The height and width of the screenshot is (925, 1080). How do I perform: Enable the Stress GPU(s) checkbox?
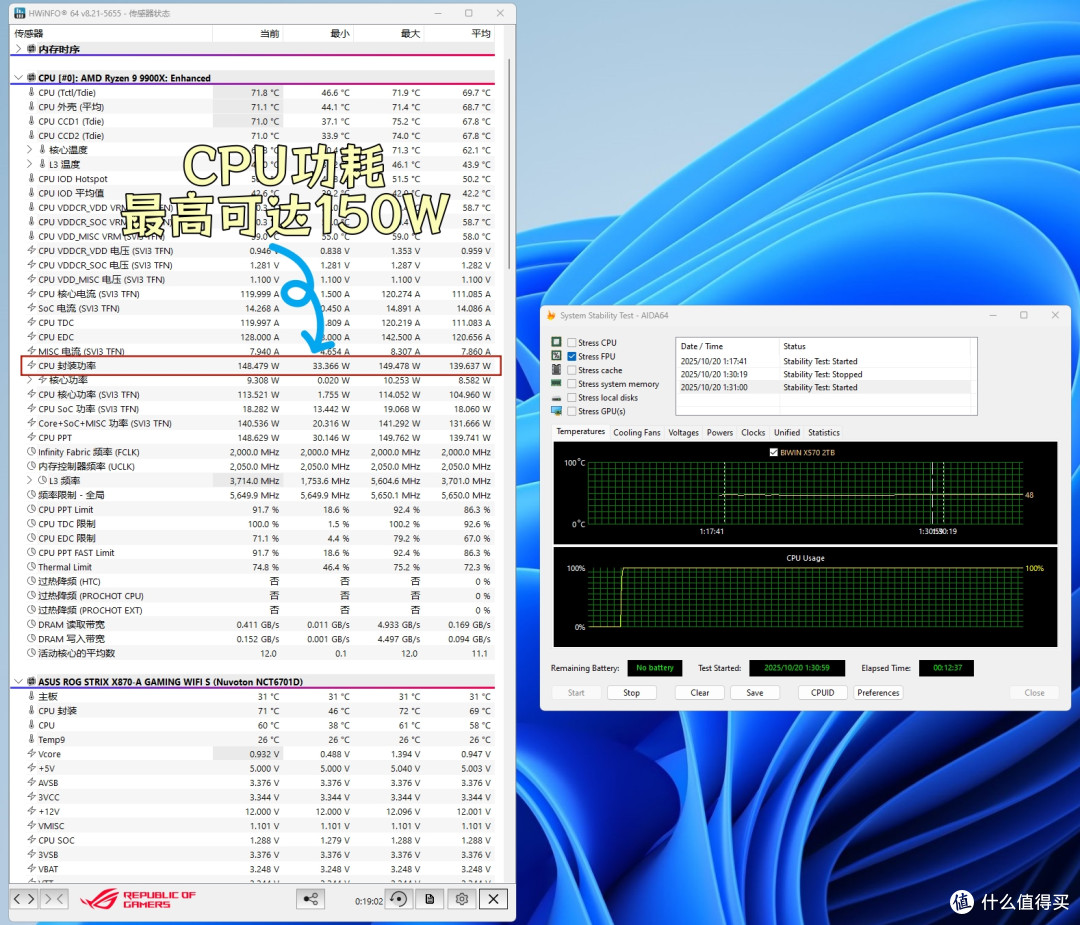[x=572, y=411]
